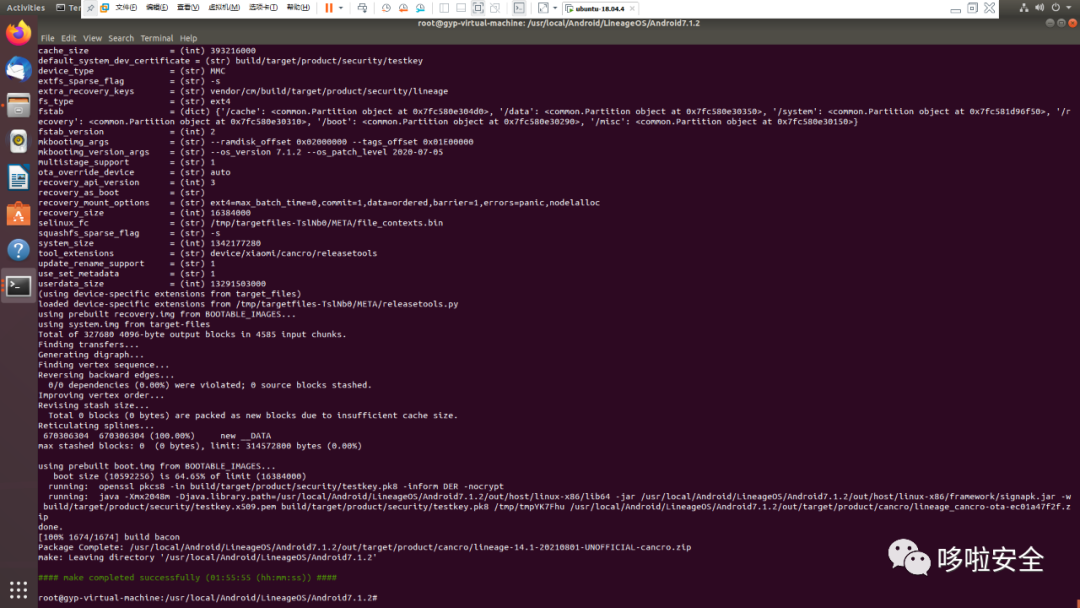The width and height of the screenshot is (1080, 608).
Task: Maximize the terminal window round button
Action: click(1061, 23)
